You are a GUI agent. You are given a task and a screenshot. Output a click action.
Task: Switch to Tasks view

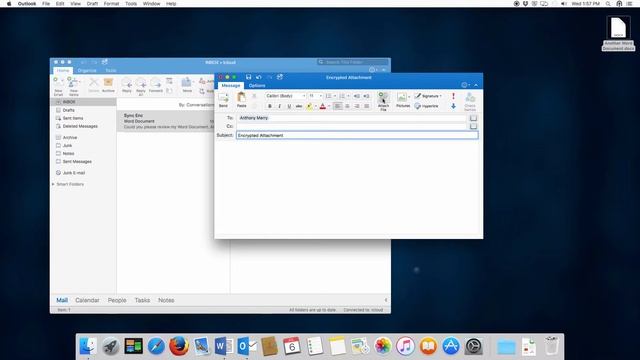(142, 300)
